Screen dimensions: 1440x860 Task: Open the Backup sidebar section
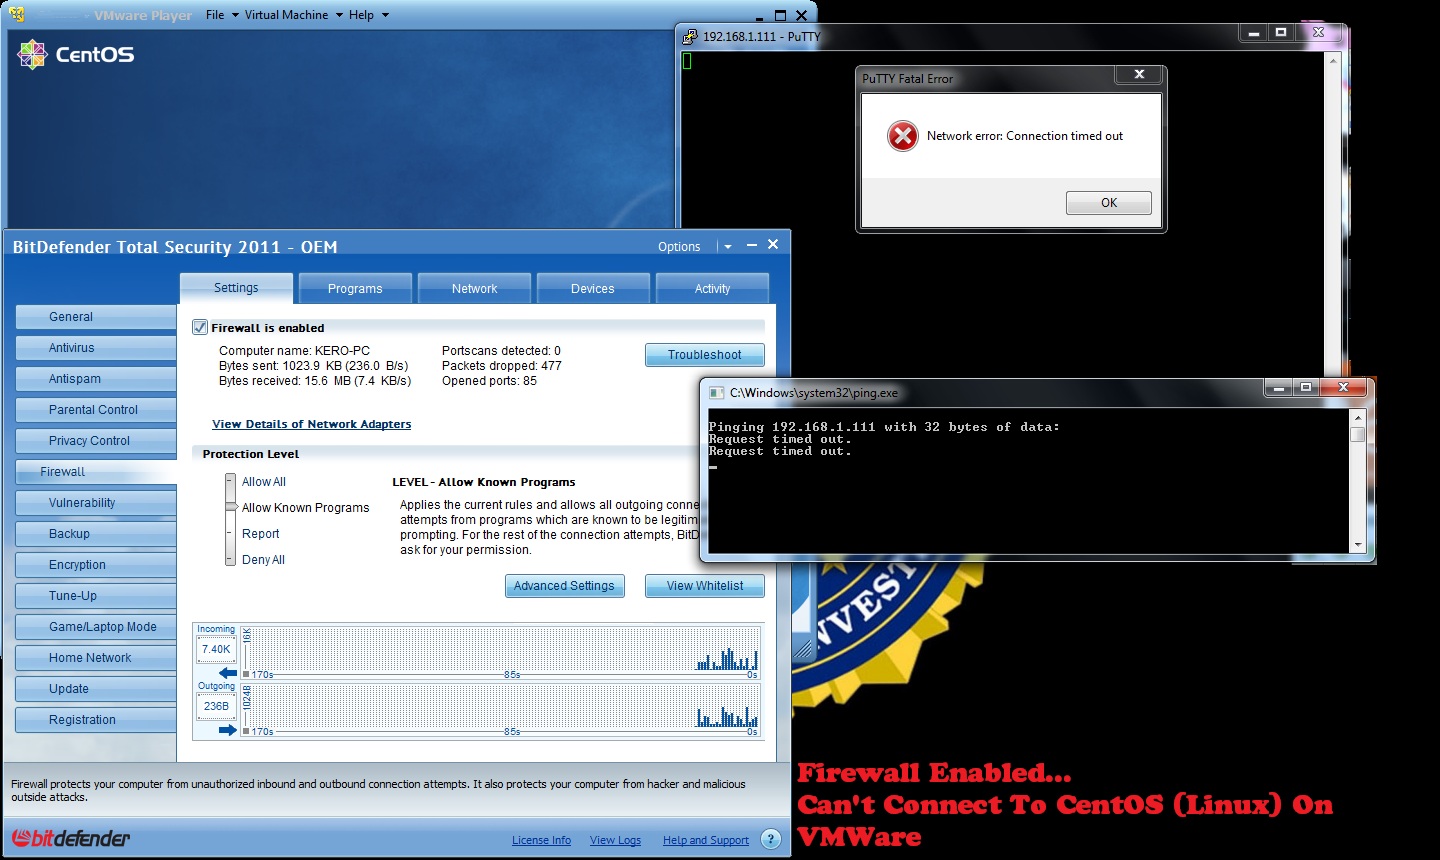click(x=96, y=534)
